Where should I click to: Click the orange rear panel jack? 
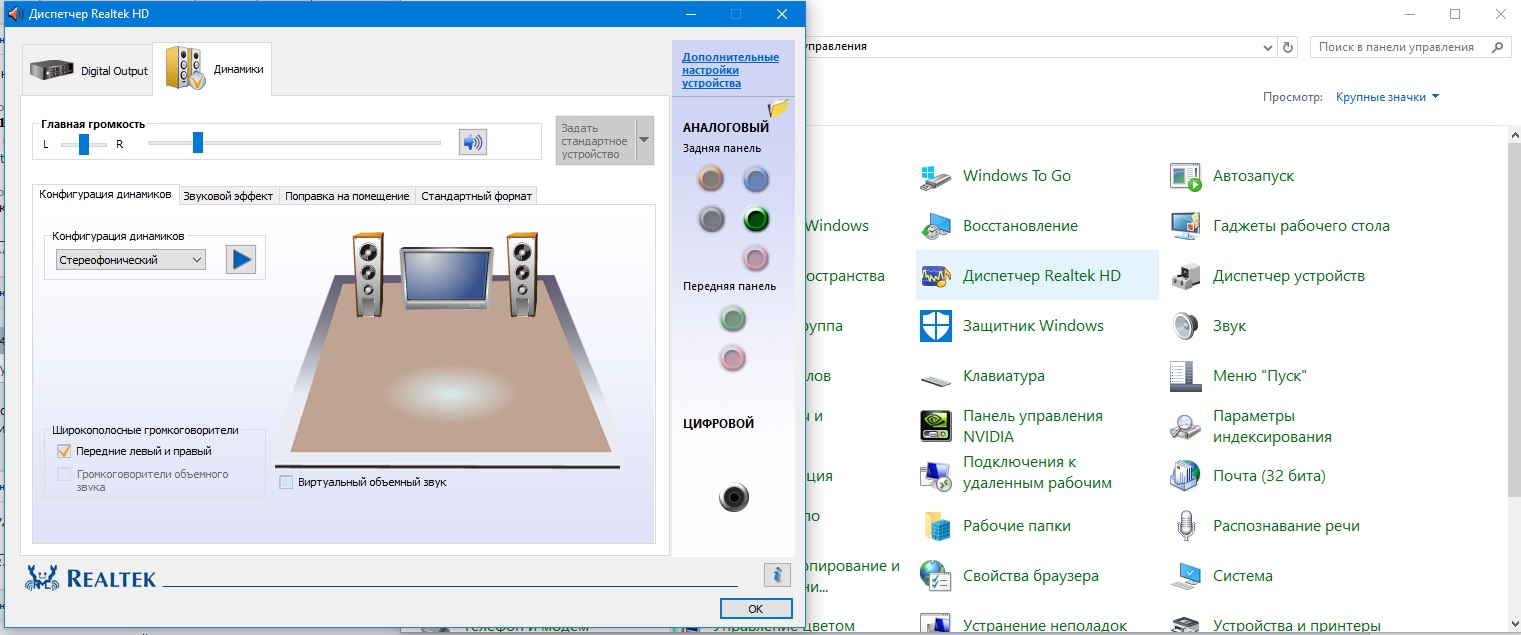click(x=711, y=179)
